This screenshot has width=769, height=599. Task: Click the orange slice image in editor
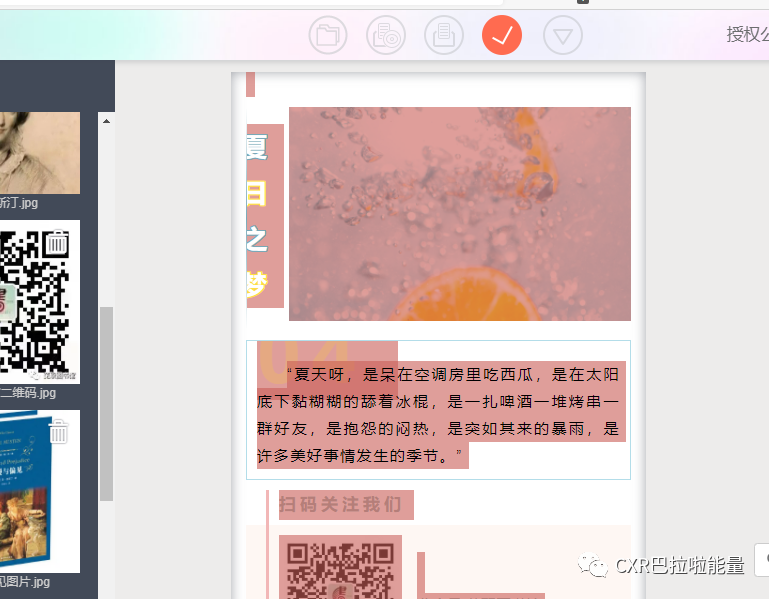tap(460, 214)
